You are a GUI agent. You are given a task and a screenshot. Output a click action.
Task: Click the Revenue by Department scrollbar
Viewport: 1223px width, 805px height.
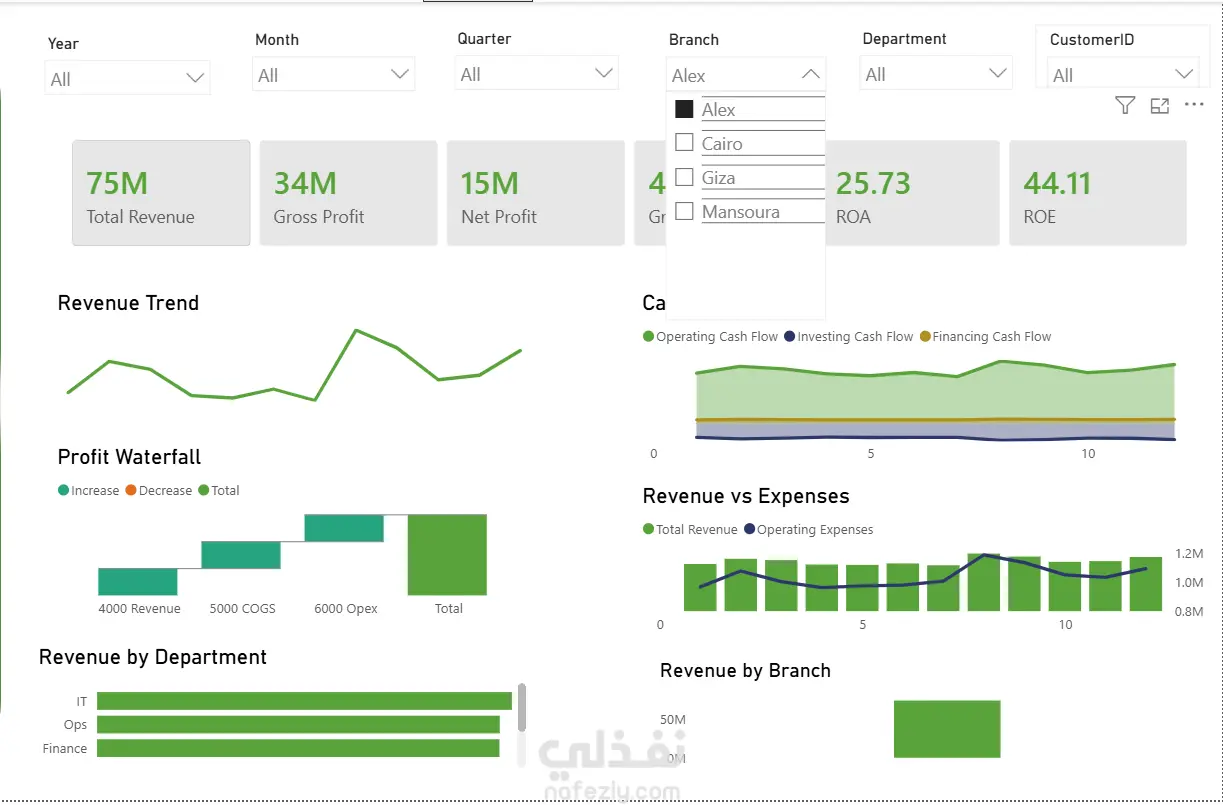tap(522, 708)
